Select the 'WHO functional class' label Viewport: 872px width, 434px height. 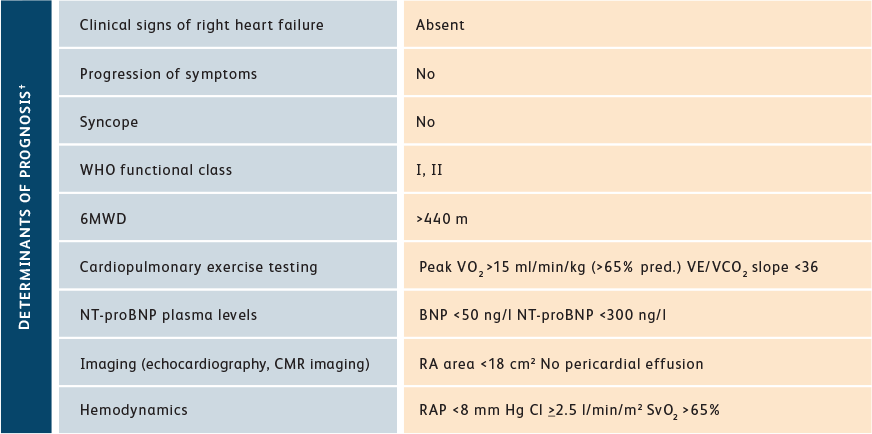coord(156,170)
